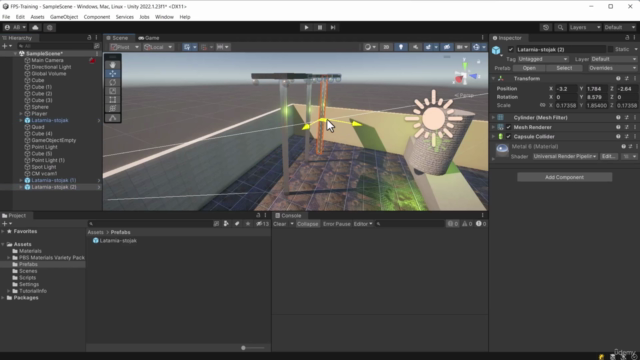This screenshot has height=360, width=640.
Task: Open the global Search icon
Action: pos(560,27)
